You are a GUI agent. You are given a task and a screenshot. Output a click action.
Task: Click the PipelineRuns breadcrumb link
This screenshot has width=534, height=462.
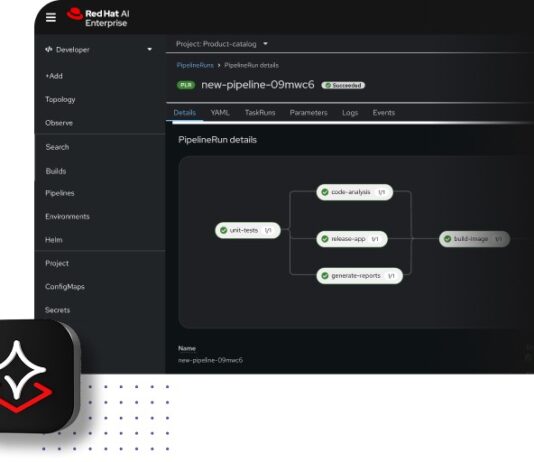(x=195, y=65)
